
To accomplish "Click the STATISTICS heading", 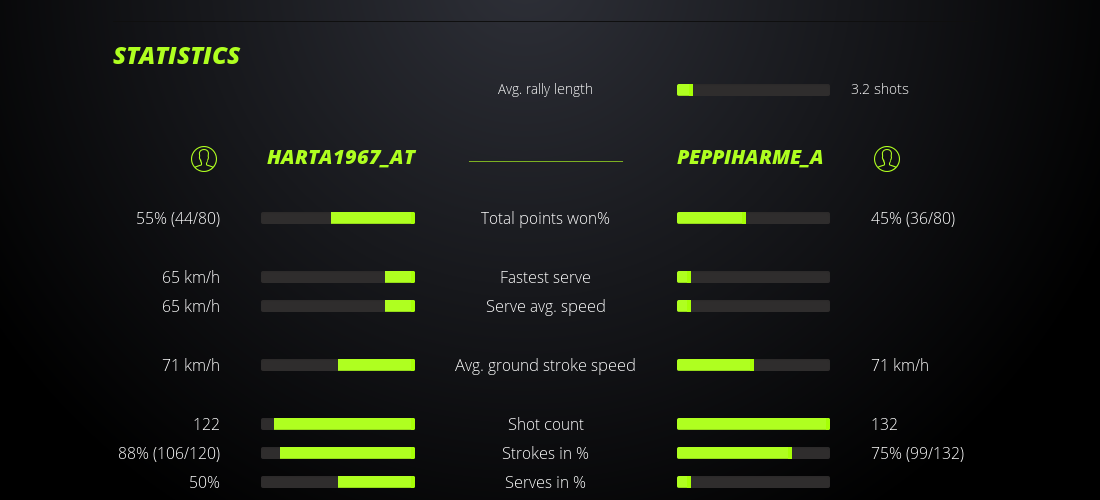I will pyautogui.click(x=176, y=56).
